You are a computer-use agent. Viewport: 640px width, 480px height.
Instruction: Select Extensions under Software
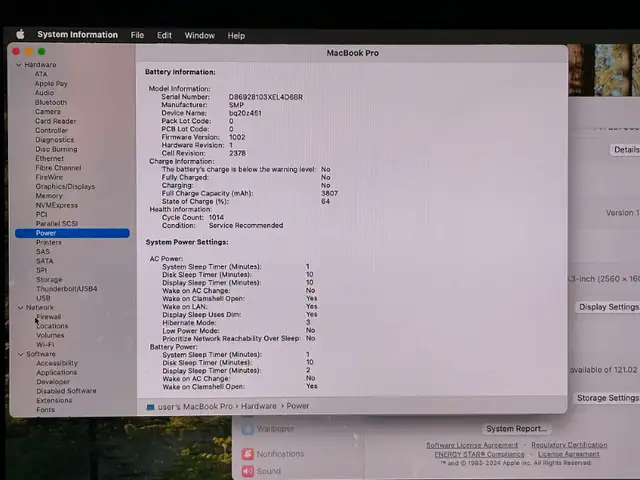[54, 400]
